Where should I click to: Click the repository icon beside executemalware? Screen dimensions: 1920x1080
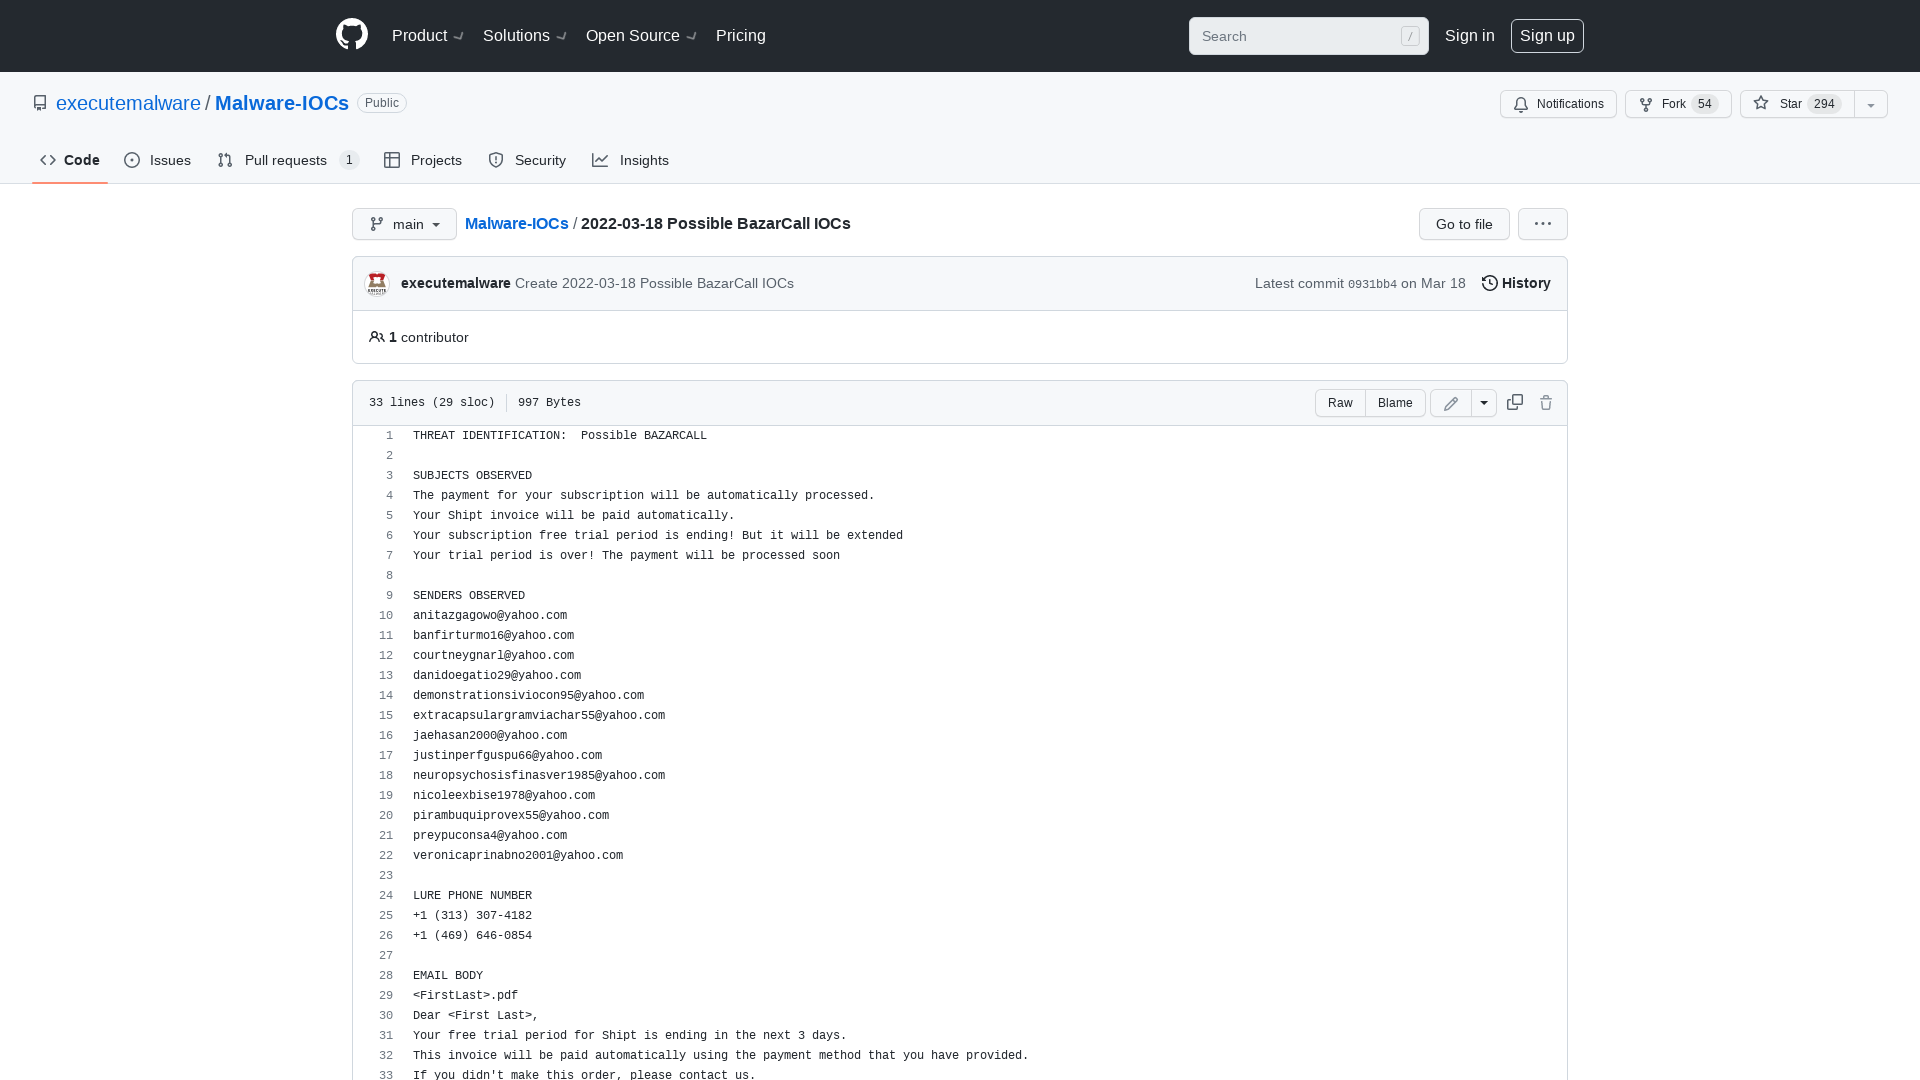[40, 103]
